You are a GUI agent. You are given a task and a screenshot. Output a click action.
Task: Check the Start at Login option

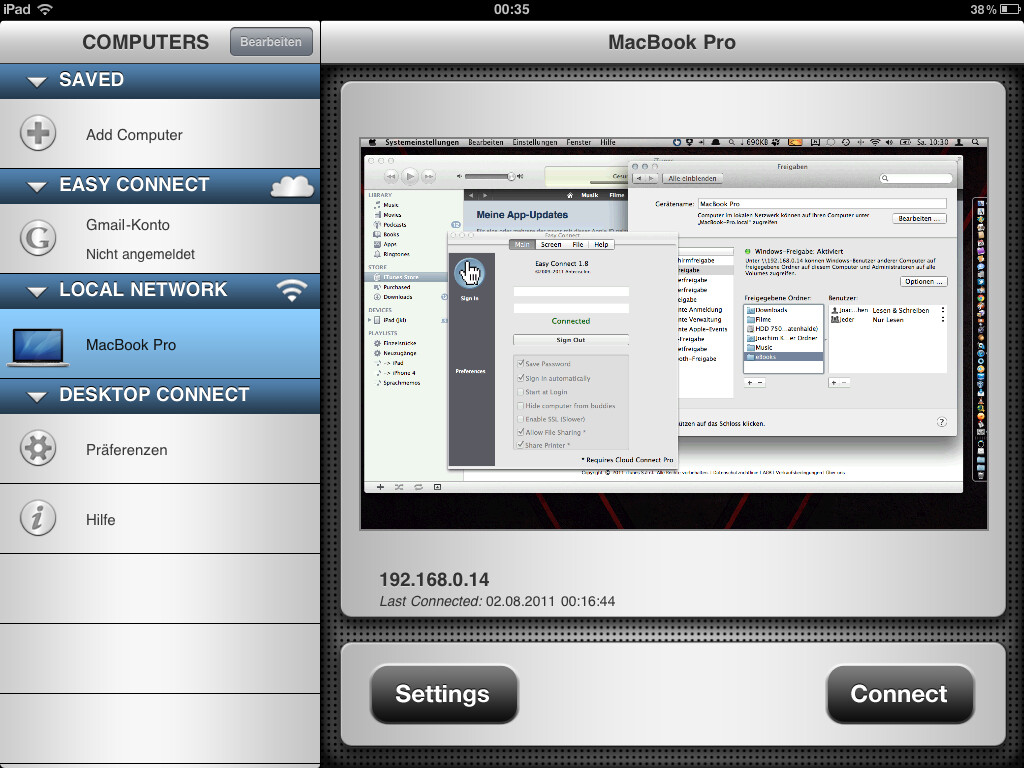pos(521,392)
